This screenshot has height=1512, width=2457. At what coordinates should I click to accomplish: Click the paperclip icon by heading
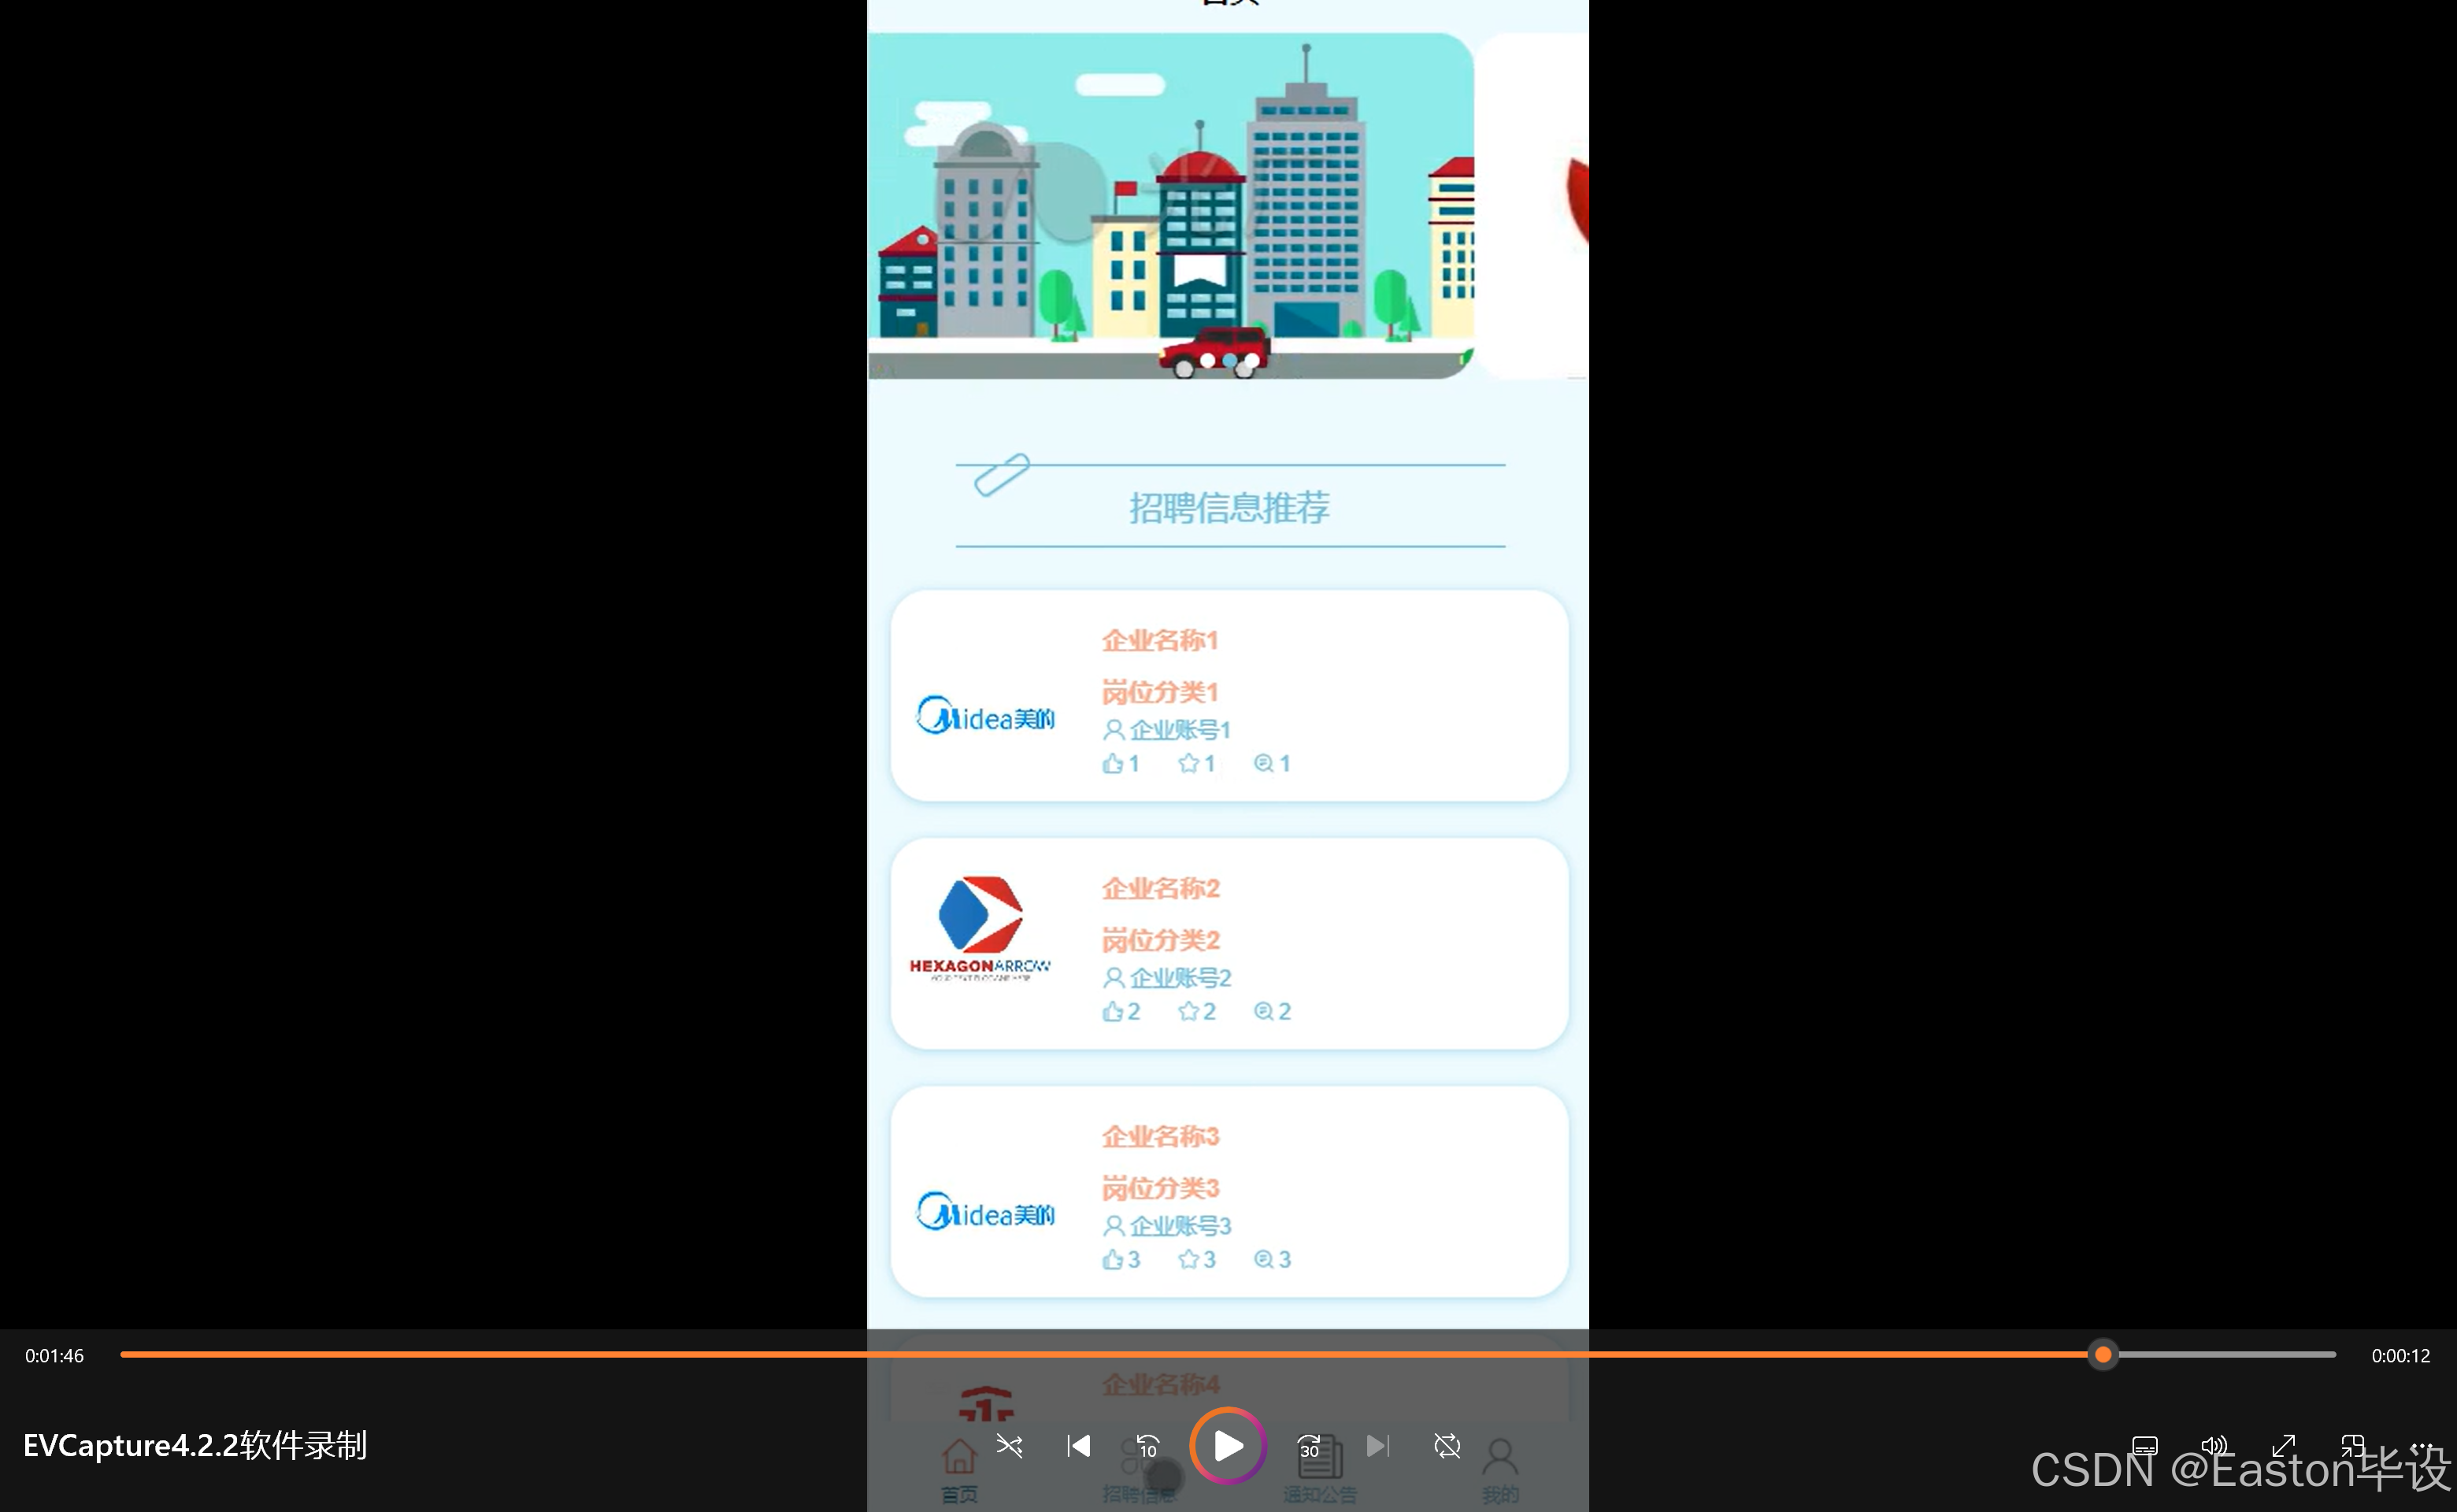coord(1001,475)
